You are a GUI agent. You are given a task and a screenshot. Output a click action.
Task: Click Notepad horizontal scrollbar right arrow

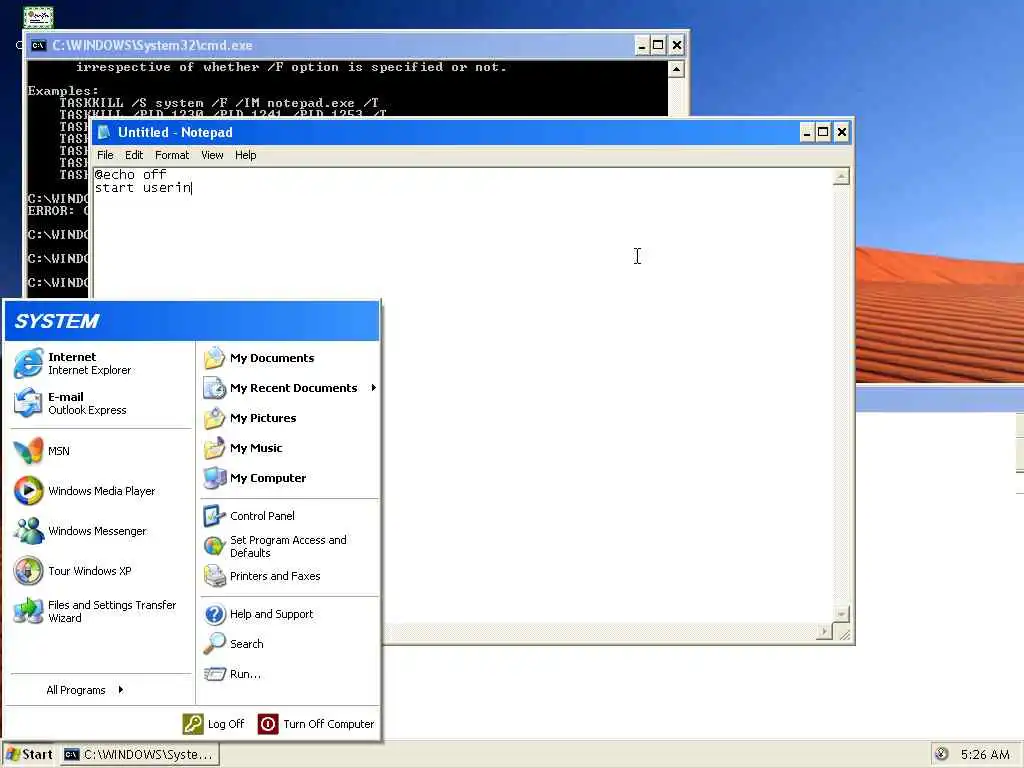(x=824, y=632)
